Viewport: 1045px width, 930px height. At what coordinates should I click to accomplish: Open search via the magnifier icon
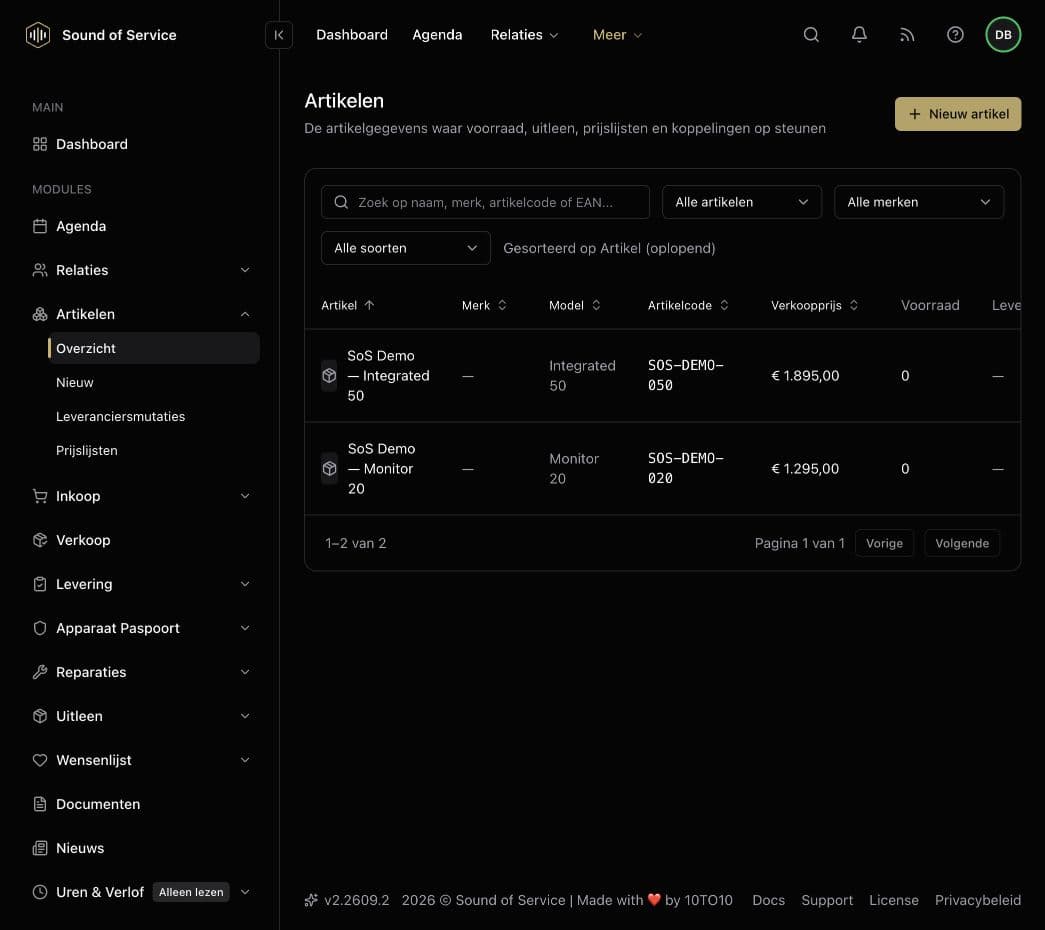[811, 35]
